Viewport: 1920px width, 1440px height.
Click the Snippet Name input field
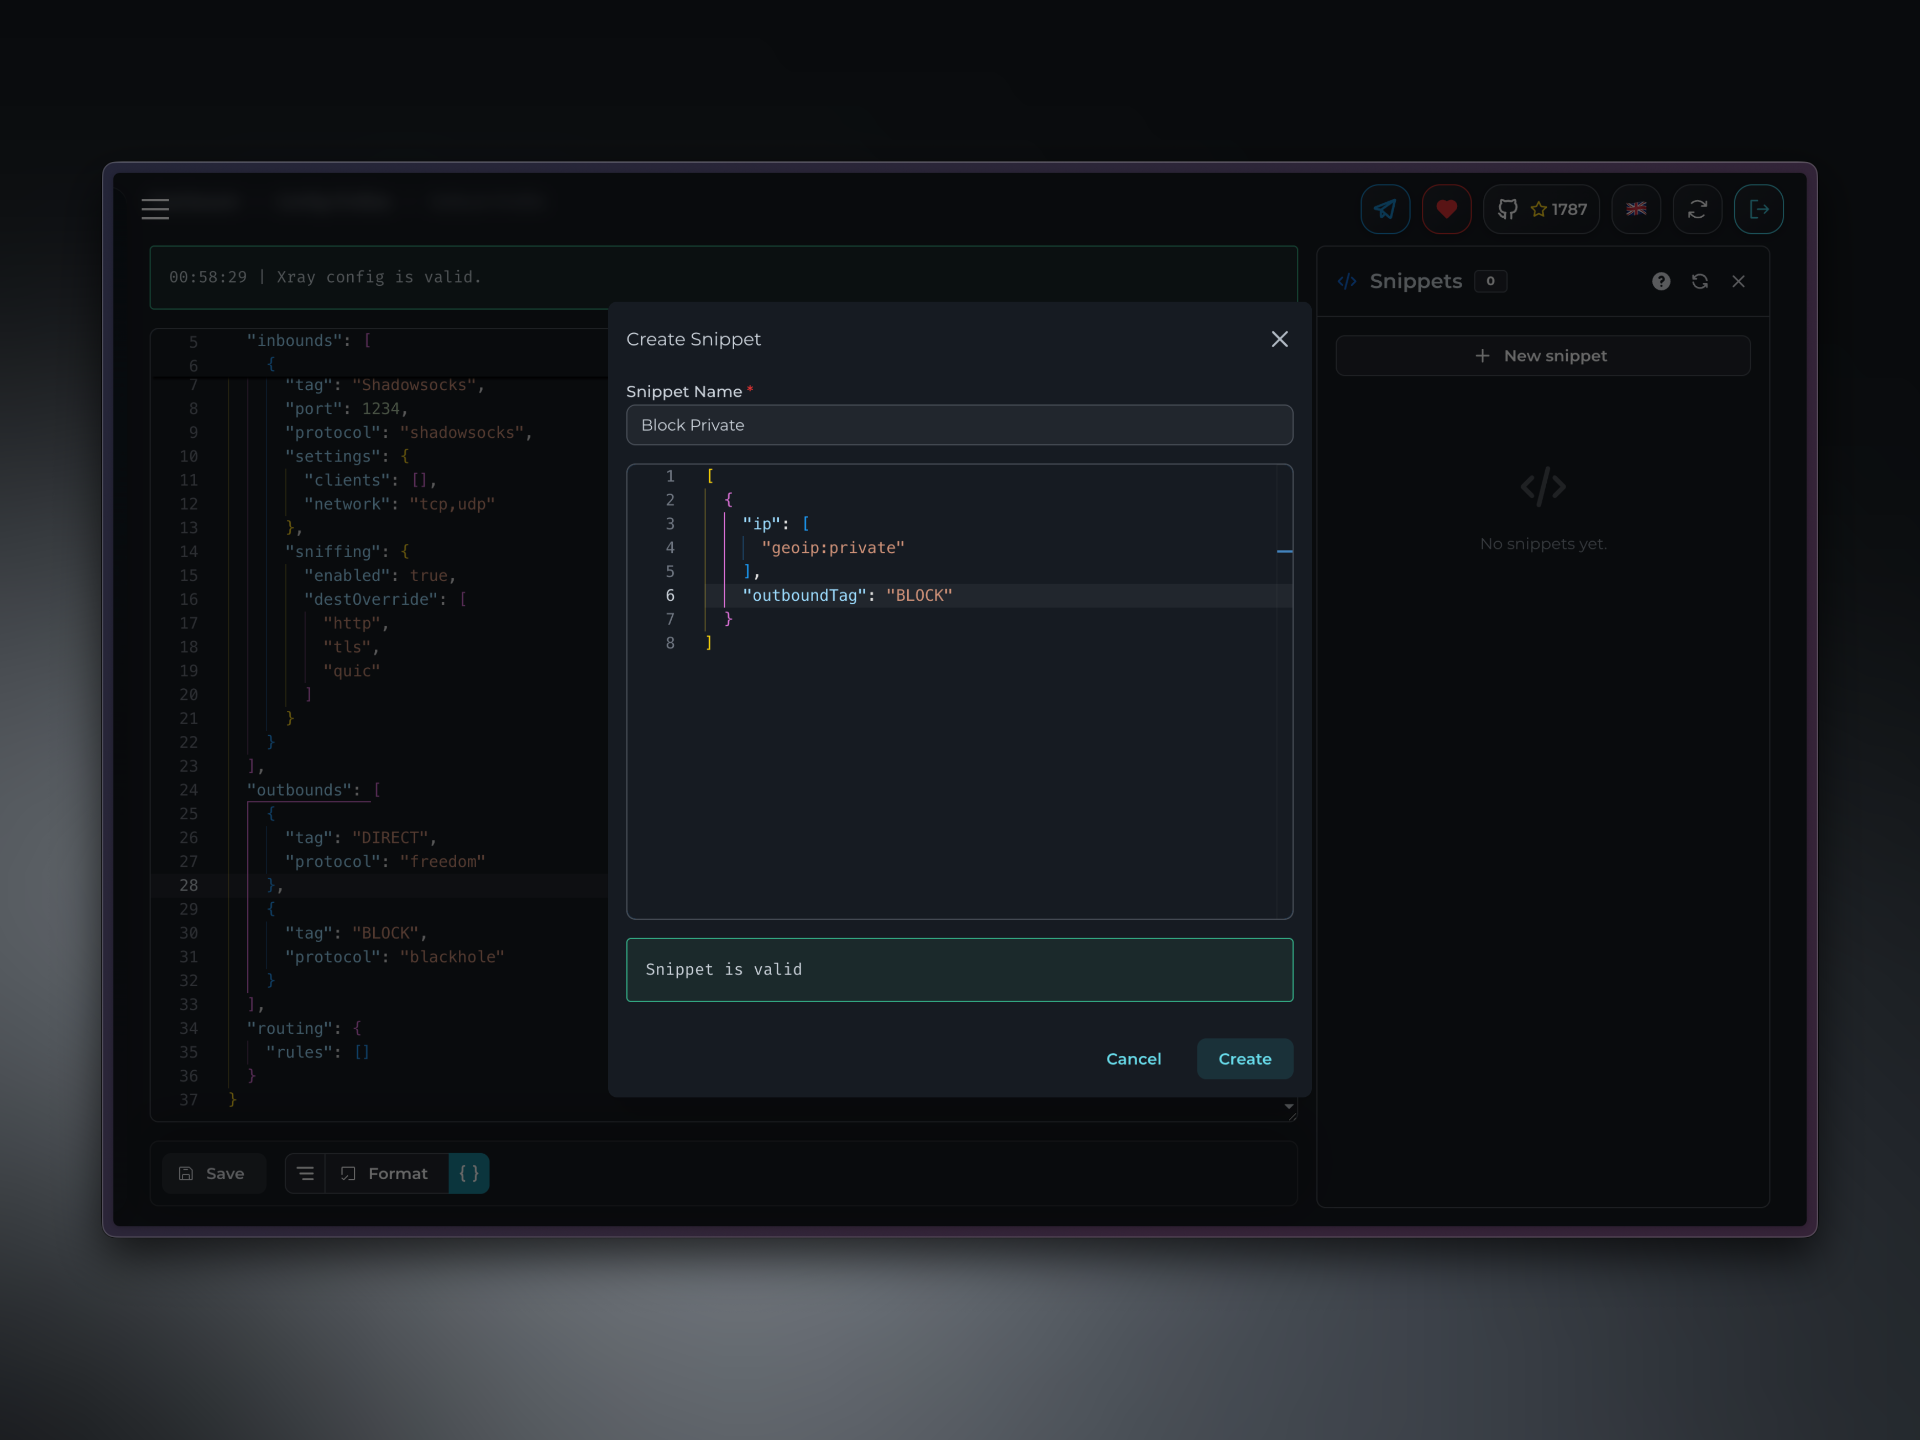(x=958, y=425)
